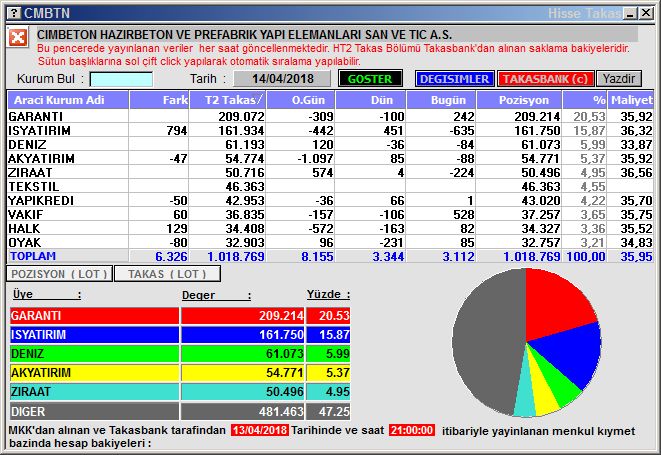Click the Yüzde legend heading
Image resolution: width=661 pixels, height=455 pixels.
[x=328, y=294]
